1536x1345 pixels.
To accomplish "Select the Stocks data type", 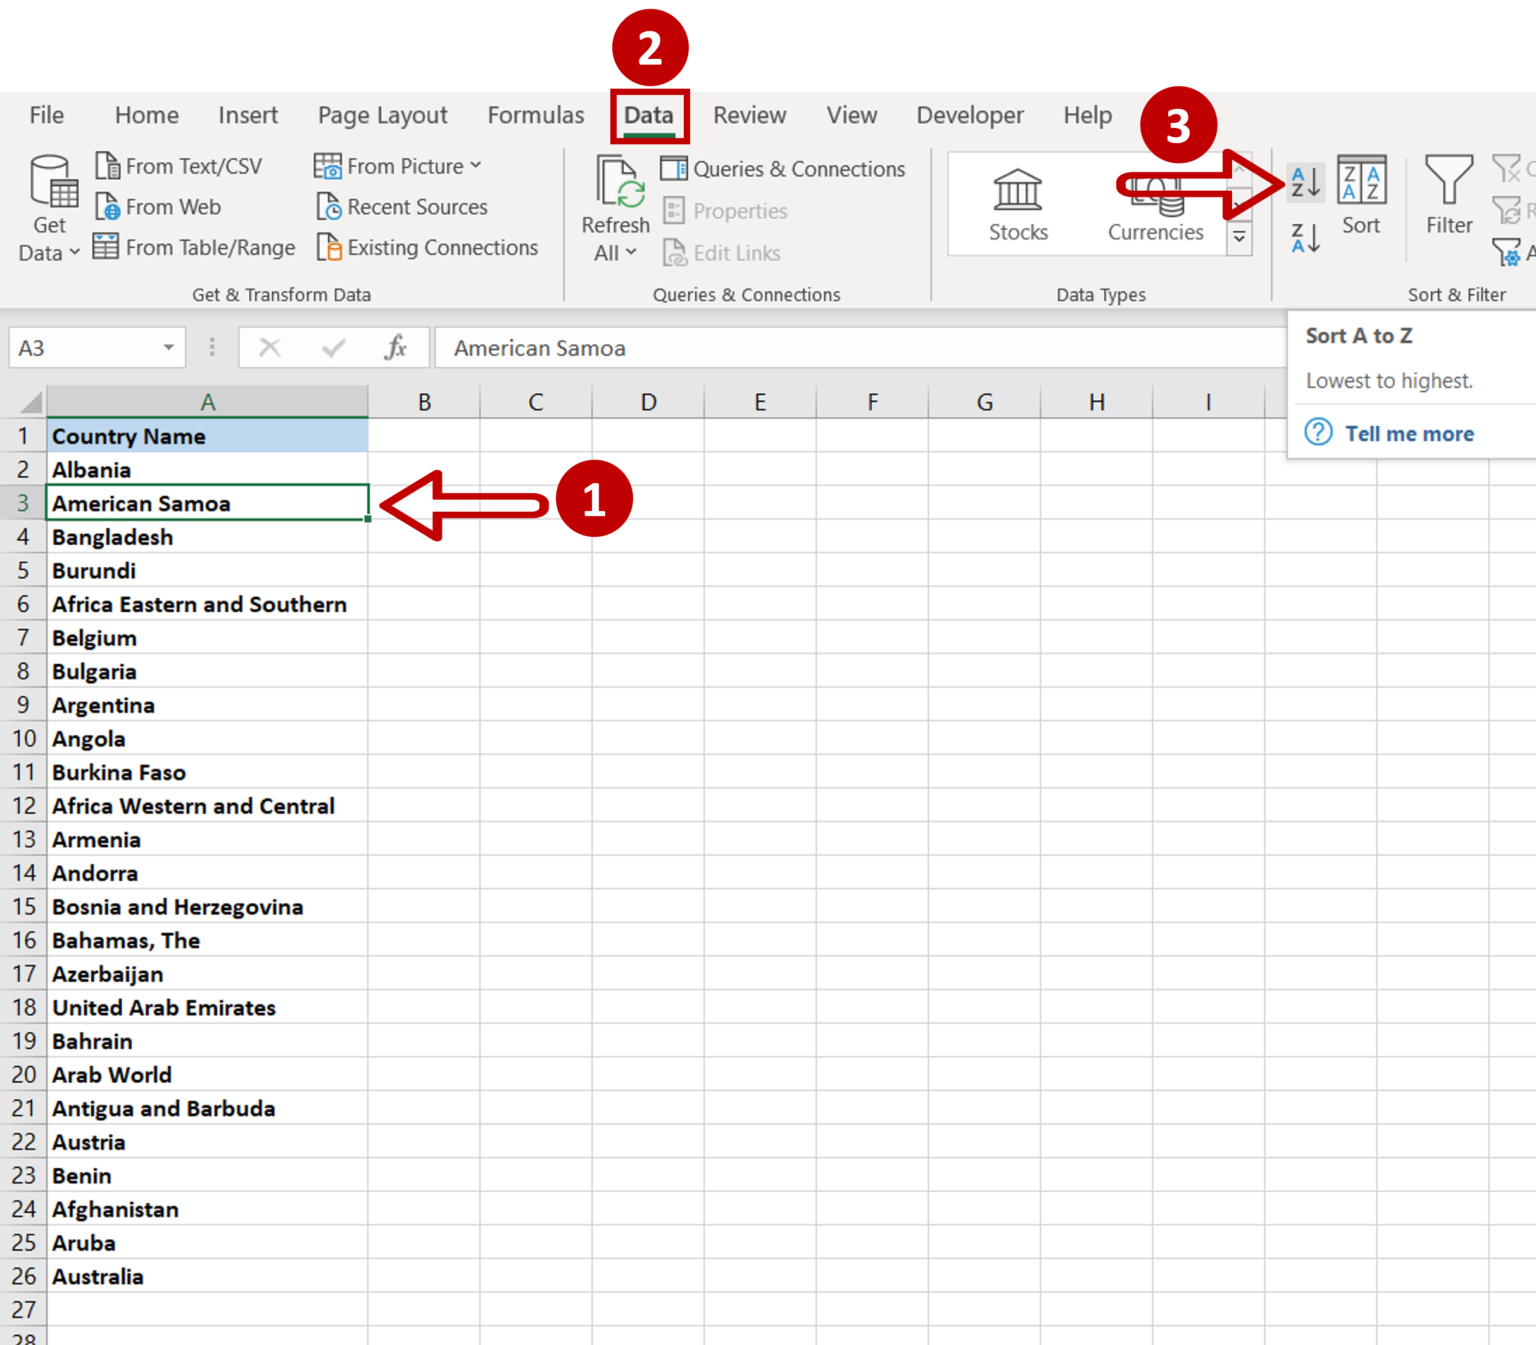I will coord(1017,203).
